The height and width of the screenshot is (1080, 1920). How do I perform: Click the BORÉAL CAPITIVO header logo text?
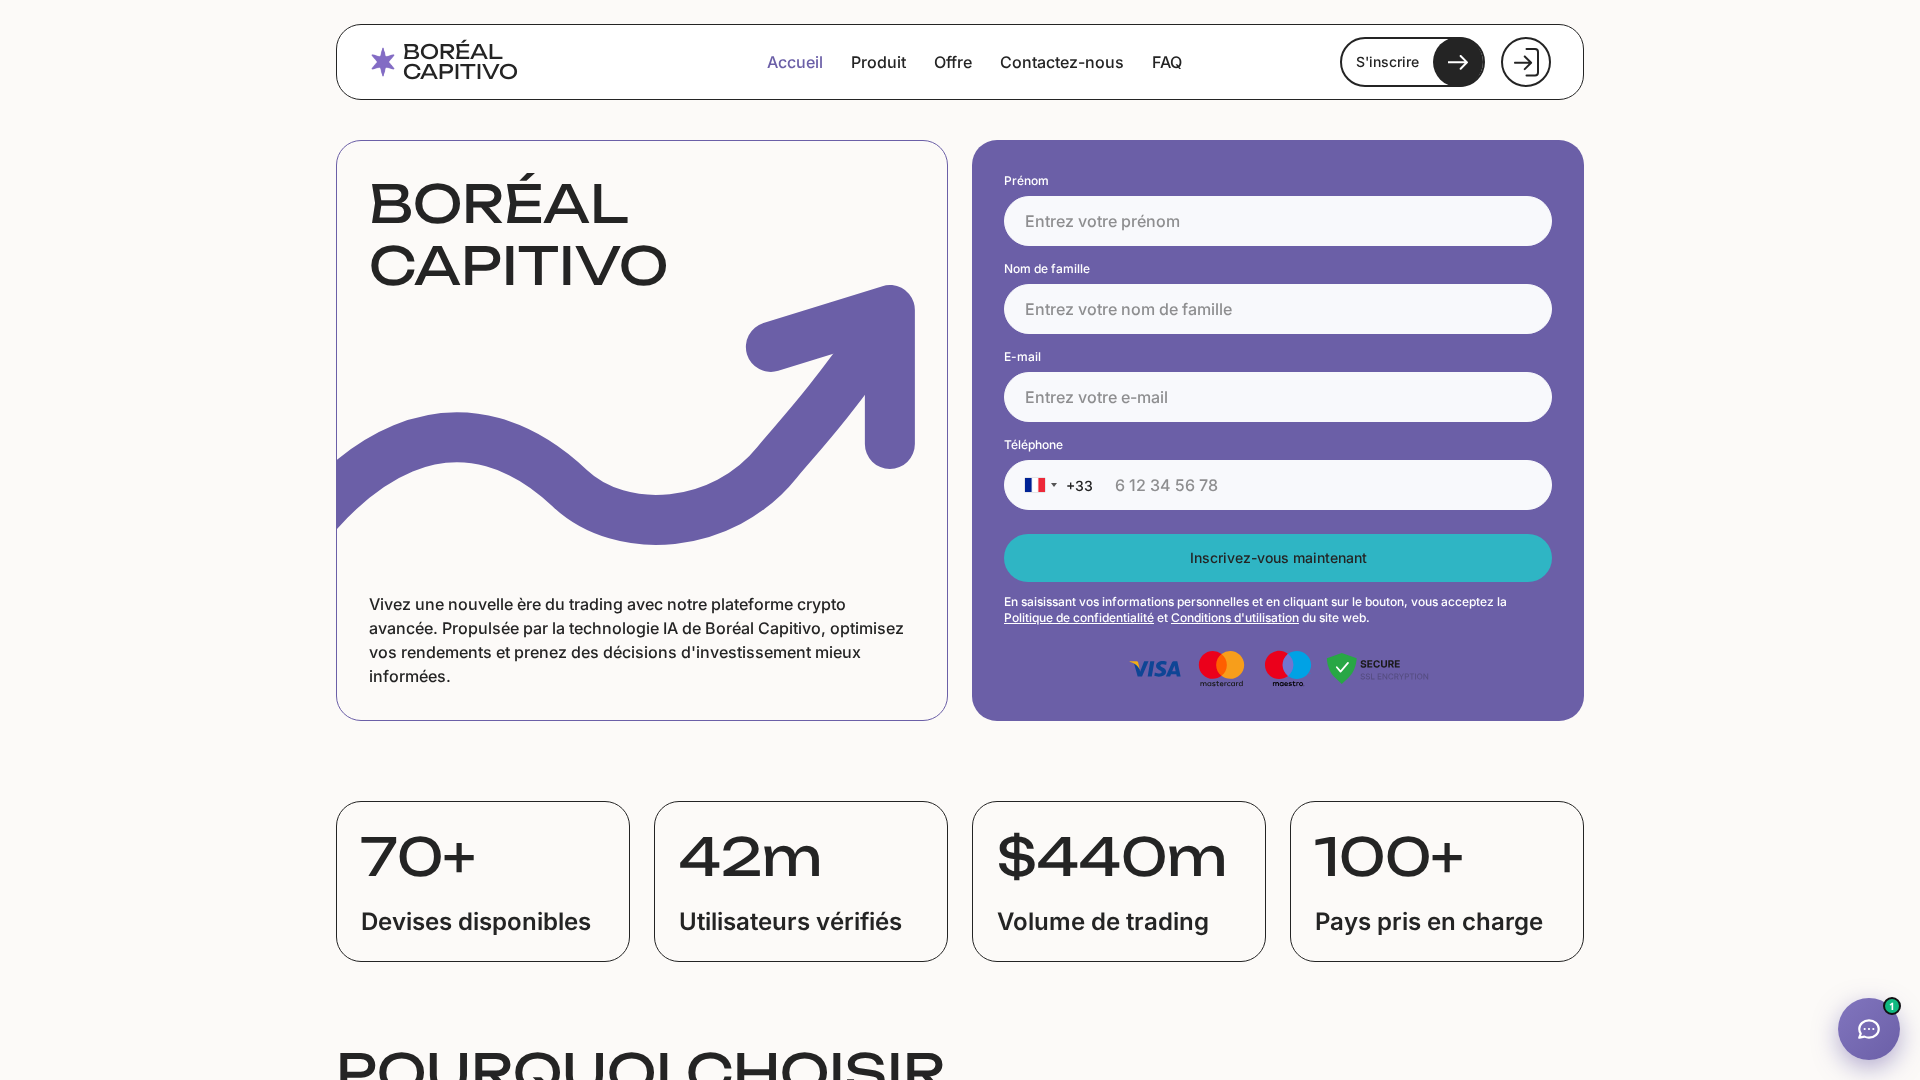click(x=460, y=62)
